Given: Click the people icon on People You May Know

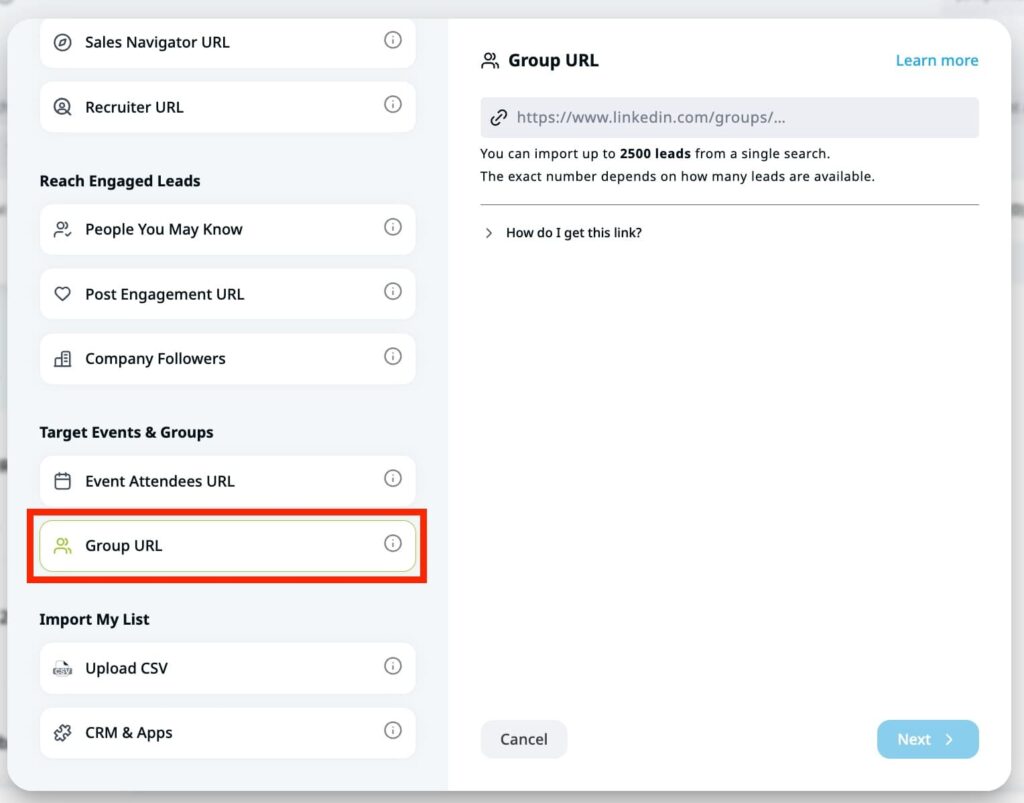Looking at the screenshot, I should (62, 229).
